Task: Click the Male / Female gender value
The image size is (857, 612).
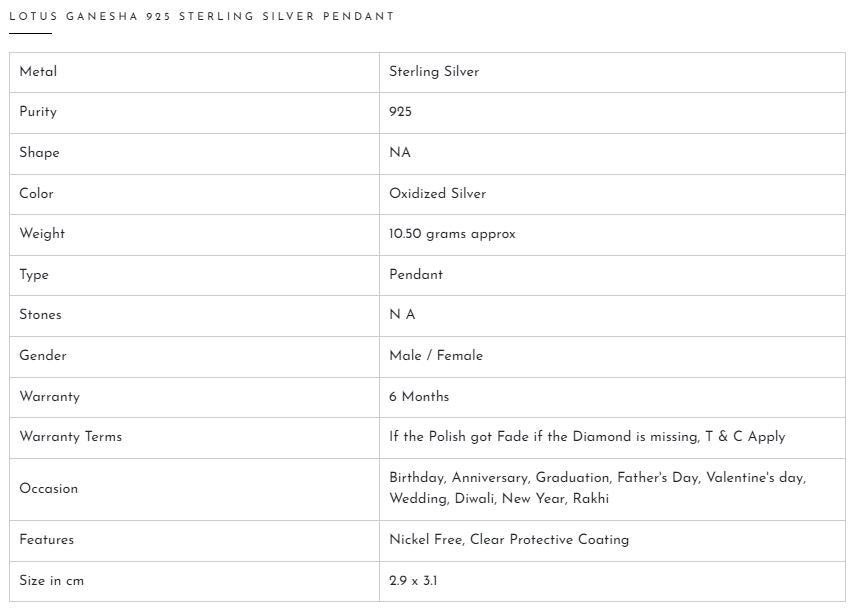Action: 436,355
